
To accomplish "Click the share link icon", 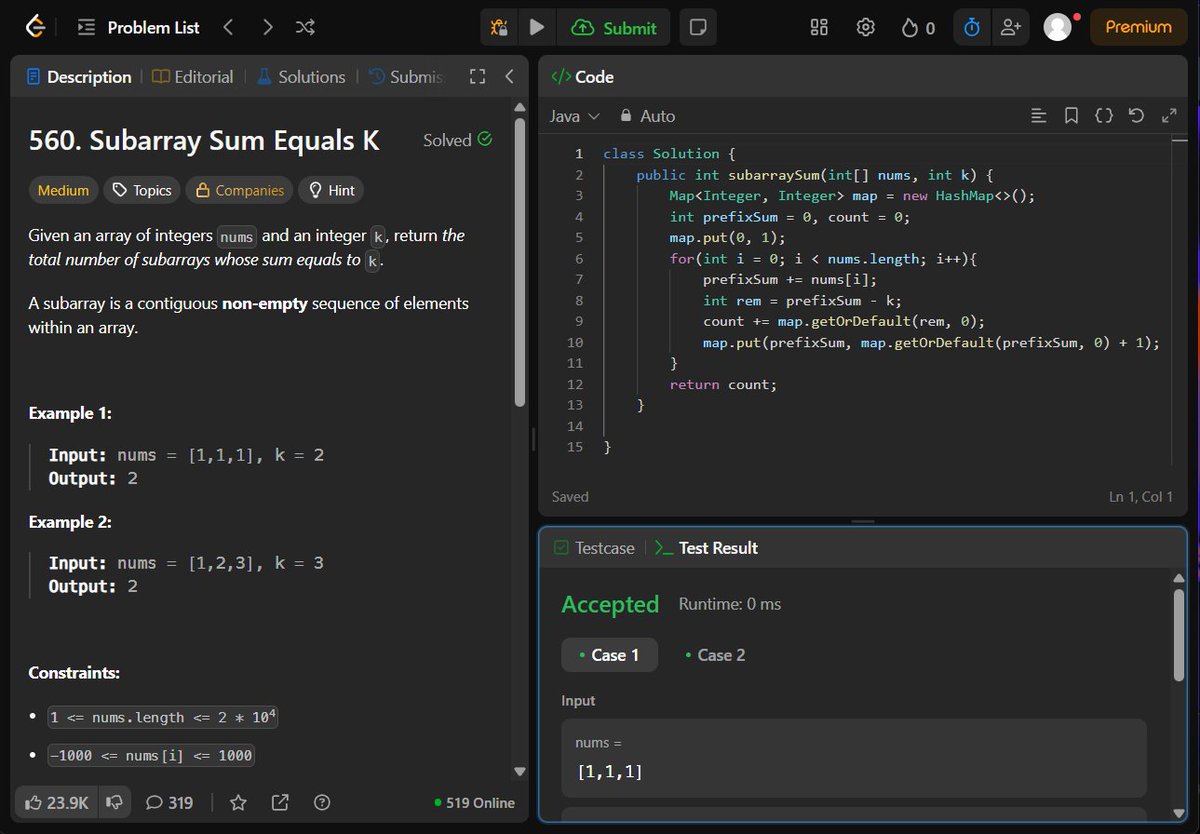I will 280,802.
